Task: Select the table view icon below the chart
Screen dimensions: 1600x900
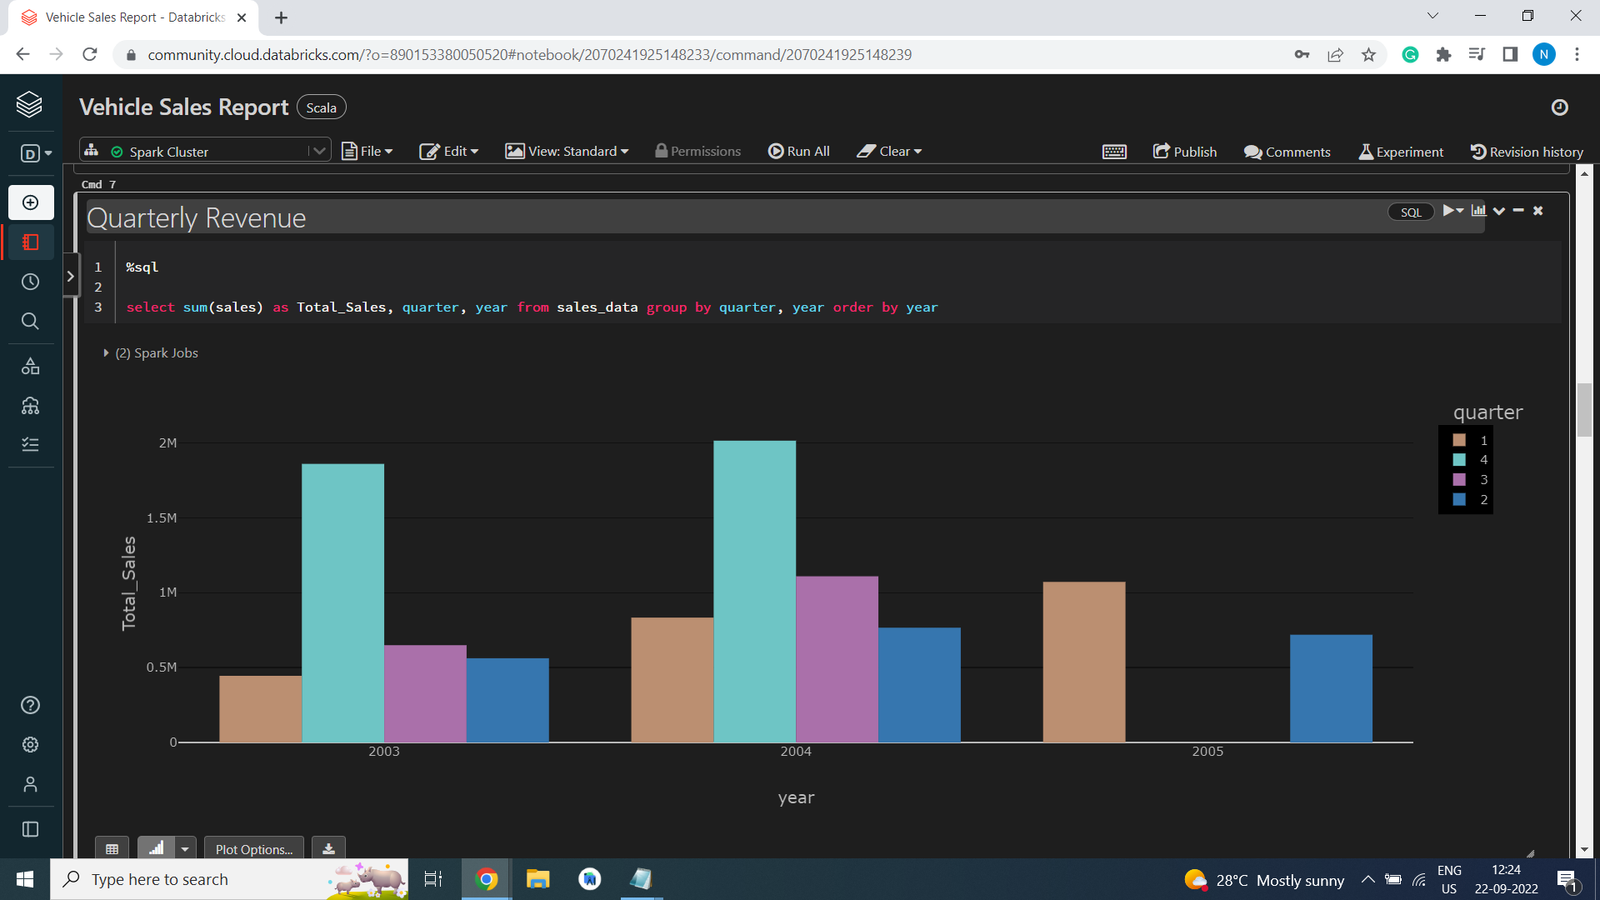Action: 112,847
